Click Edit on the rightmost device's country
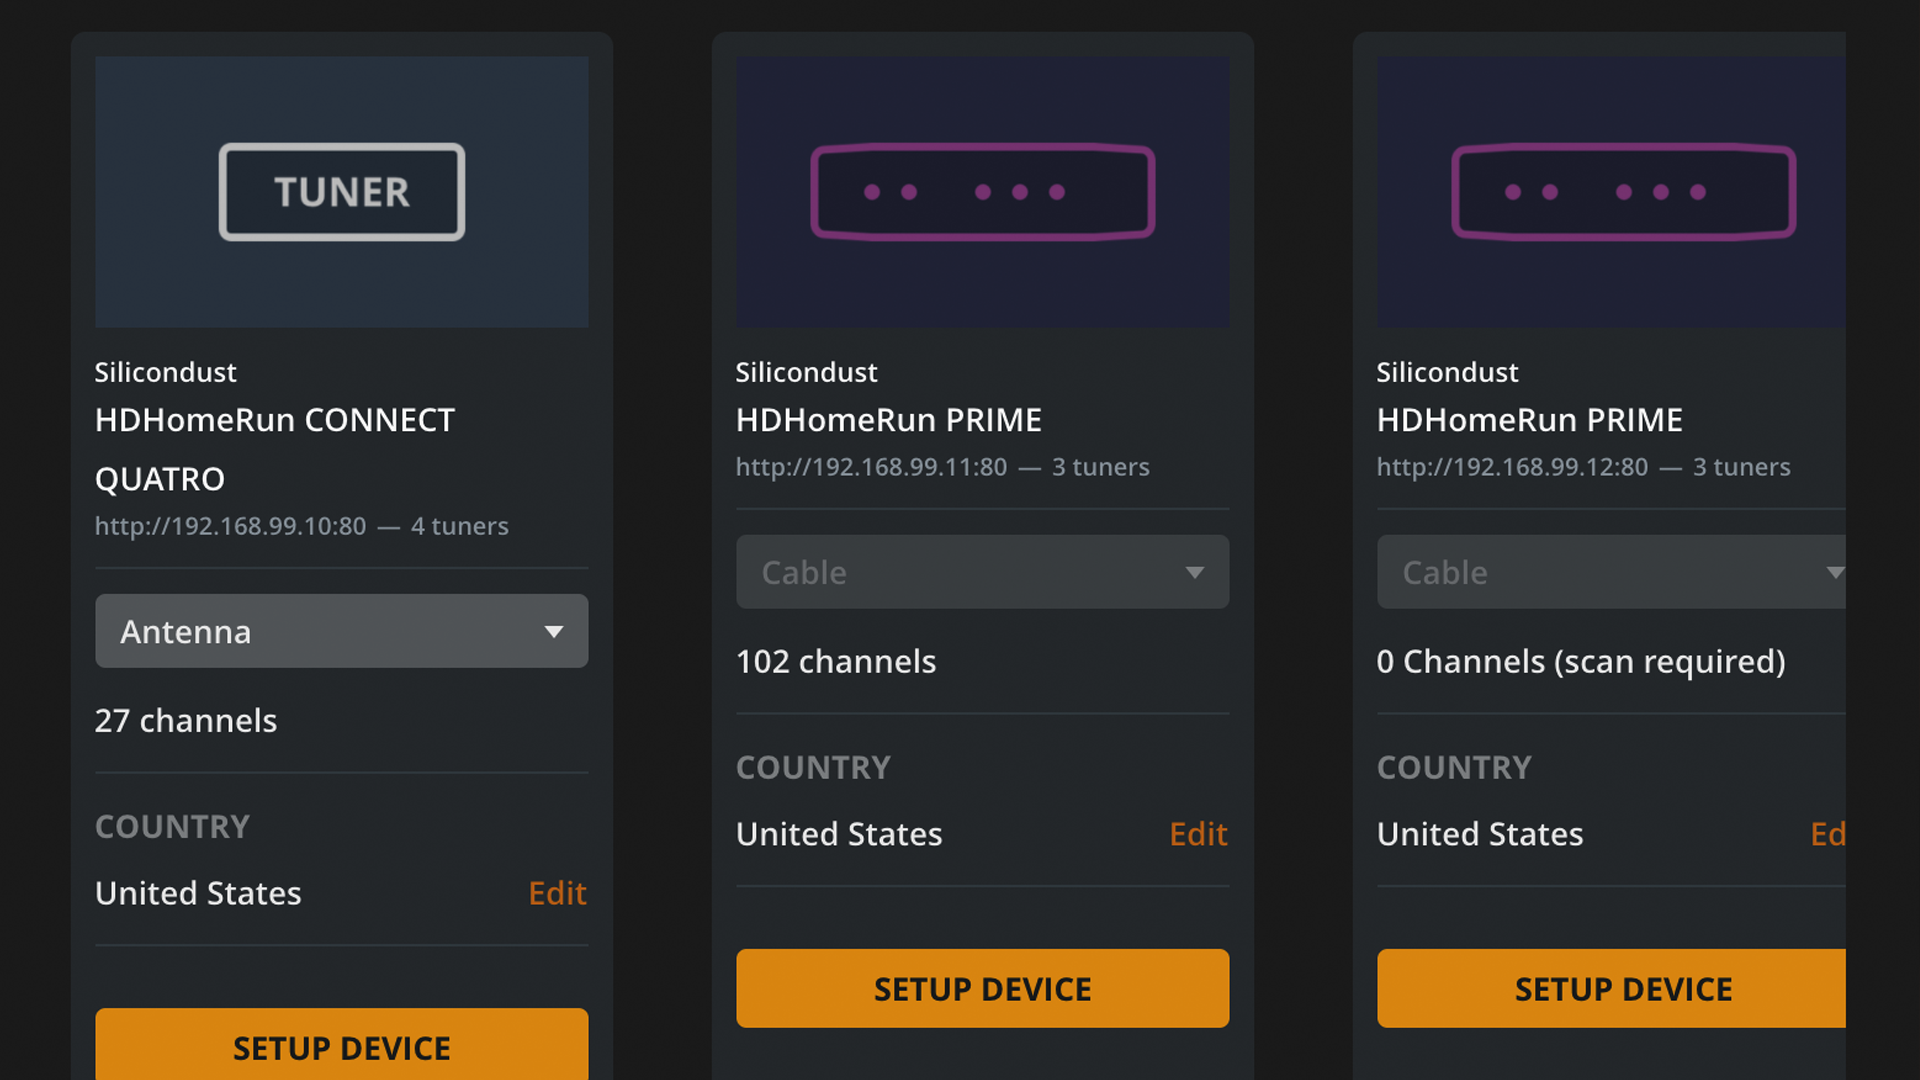Viewport: 1920px width, 1080px height. [1830, 834]
